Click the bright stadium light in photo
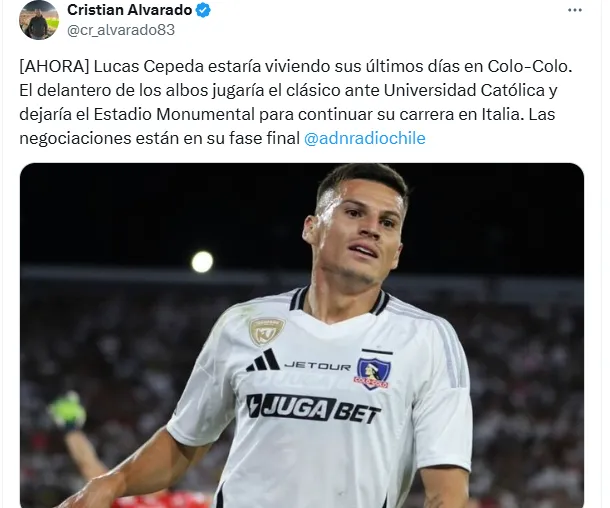The width and height of the screenshot is (610, 508). 202,262
